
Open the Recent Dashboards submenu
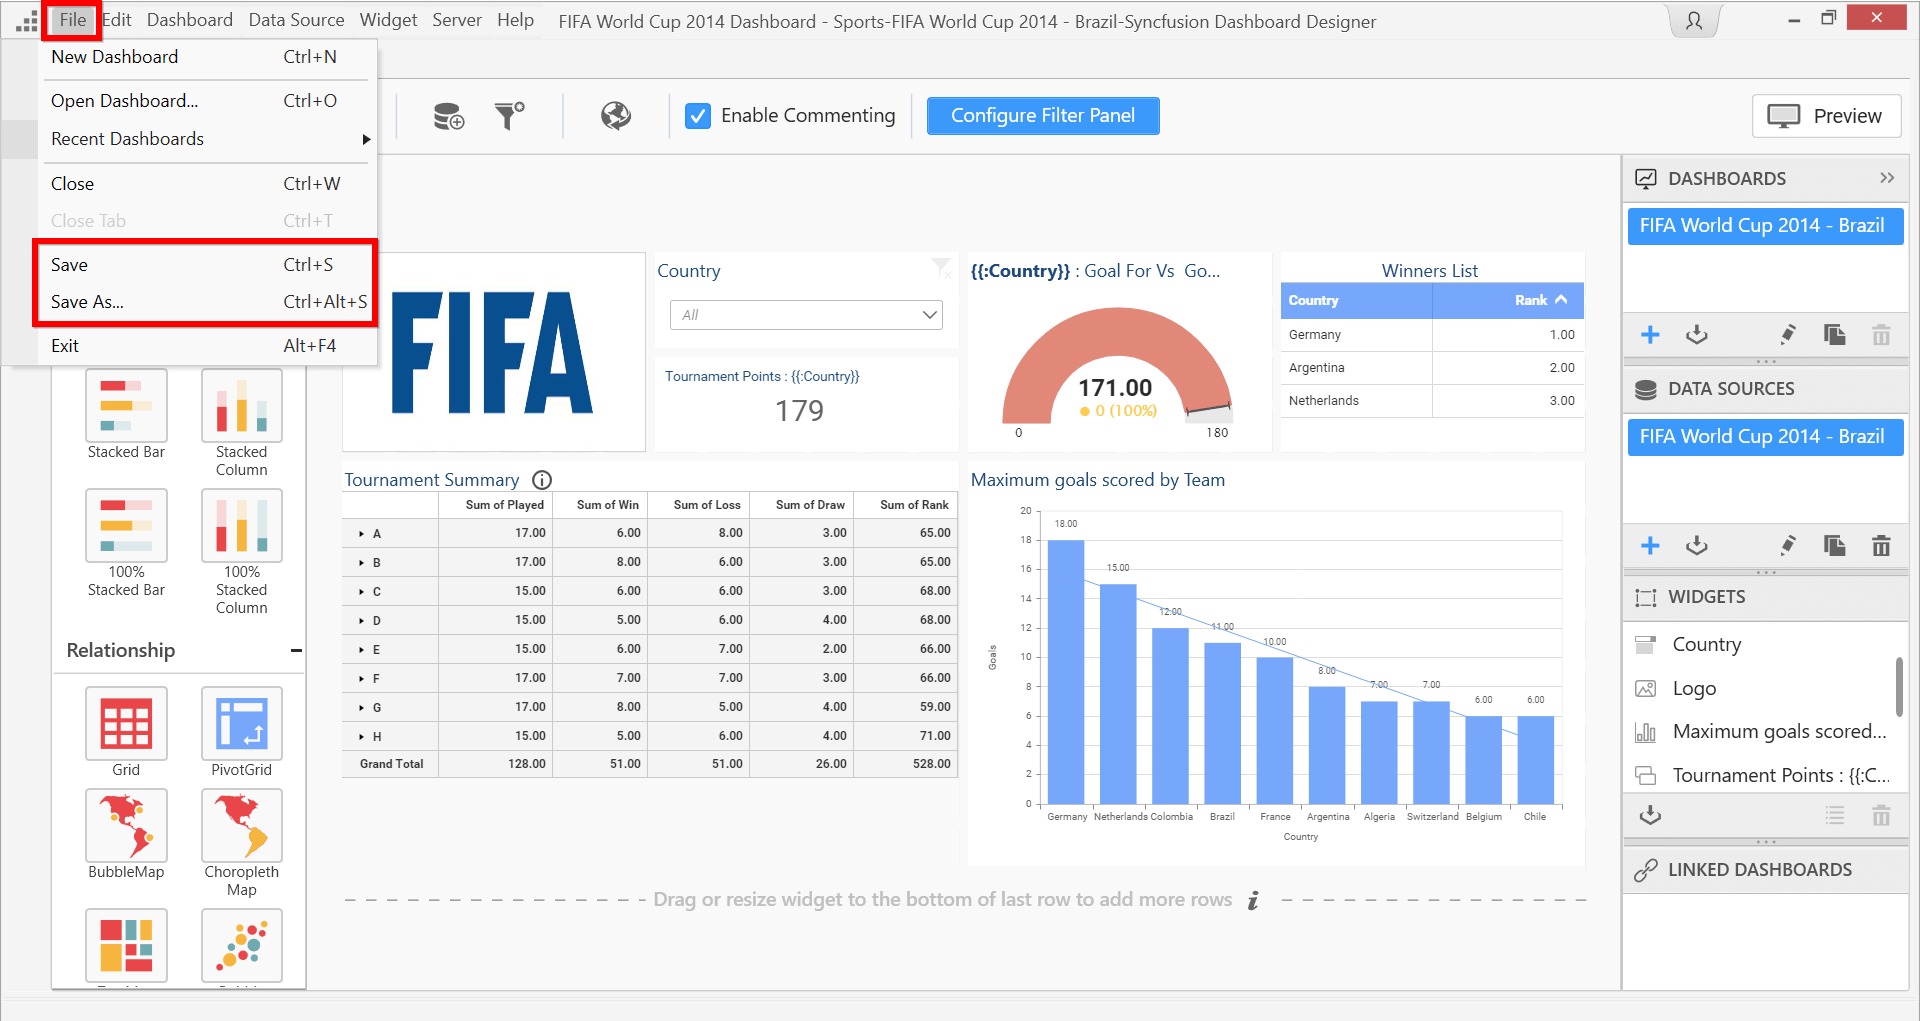pyautogui.click(x=209, y=139)
